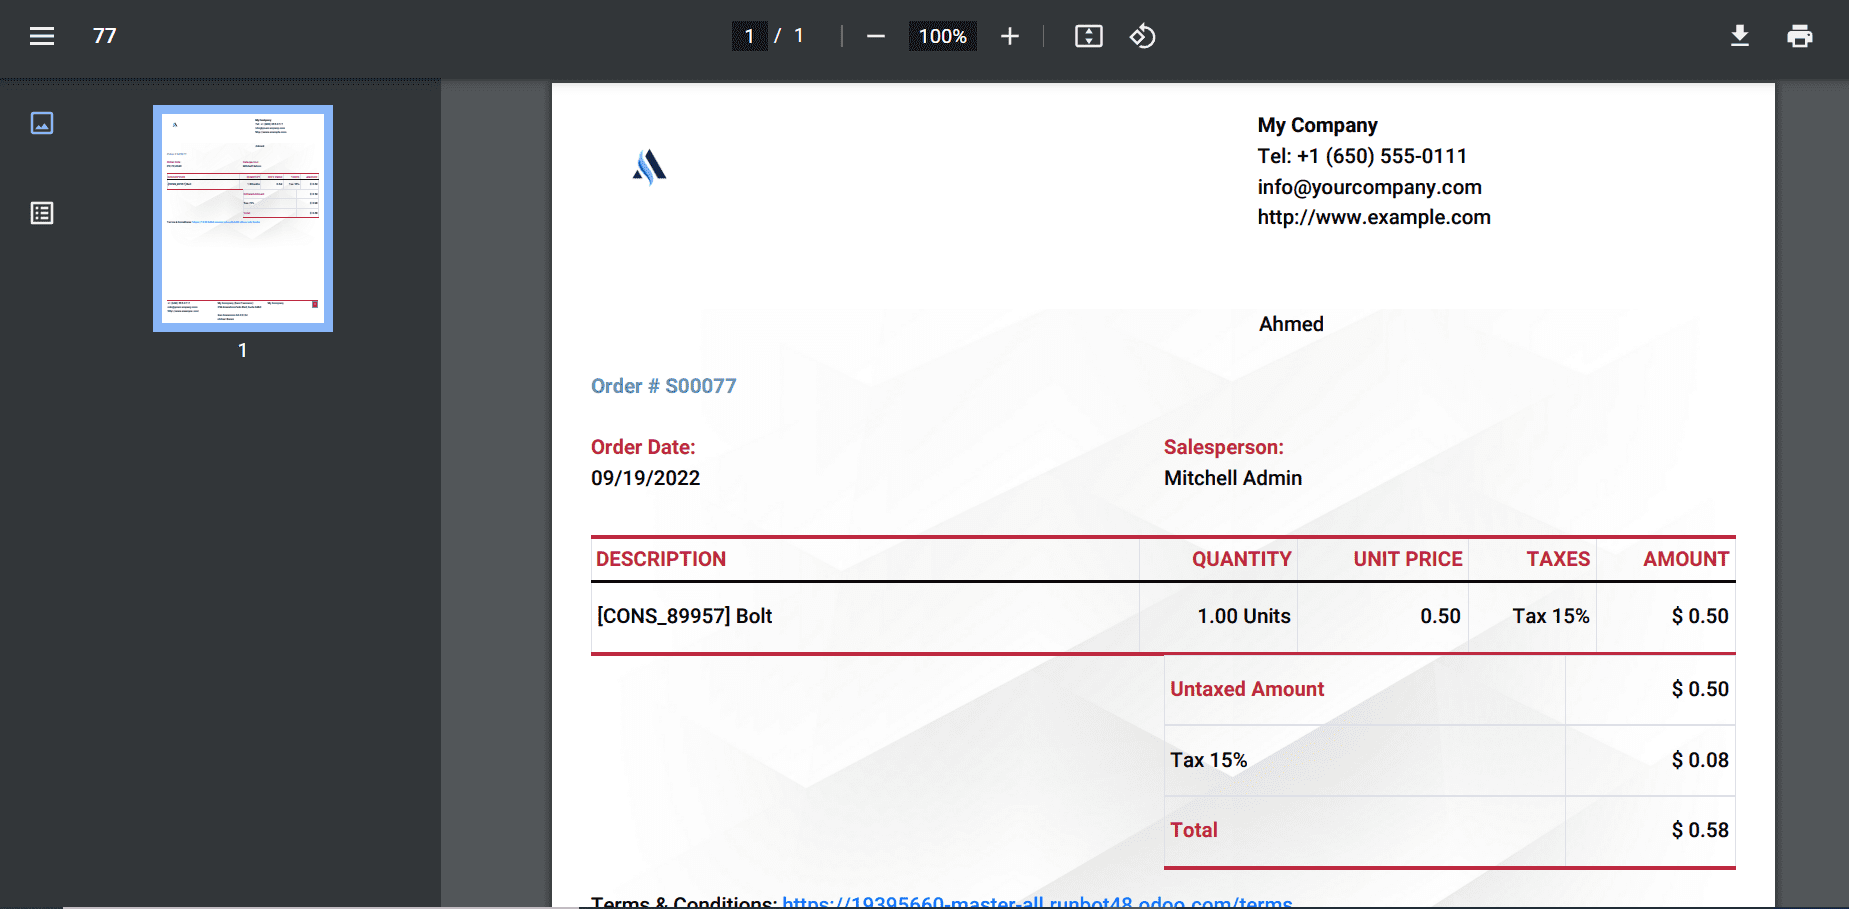Click the website 'http://www.example.com'

[x=1374, y=217]
